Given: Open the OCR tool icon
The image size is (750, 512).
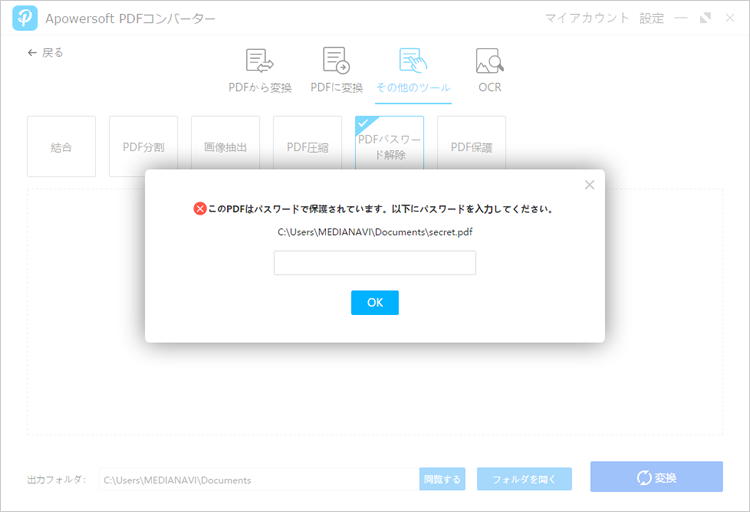Looking at the screenshot, I should click(489, 61).
